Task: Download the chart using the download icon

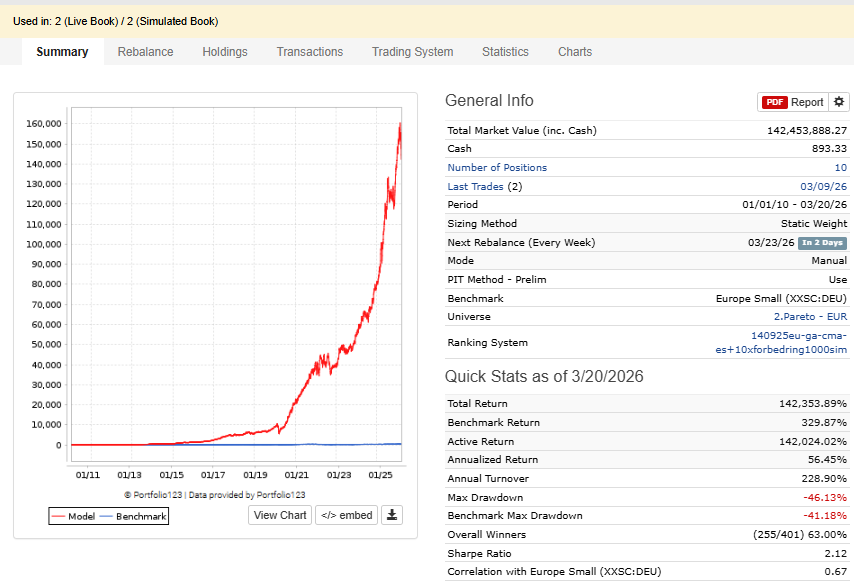Action: [x=393, y=515]
